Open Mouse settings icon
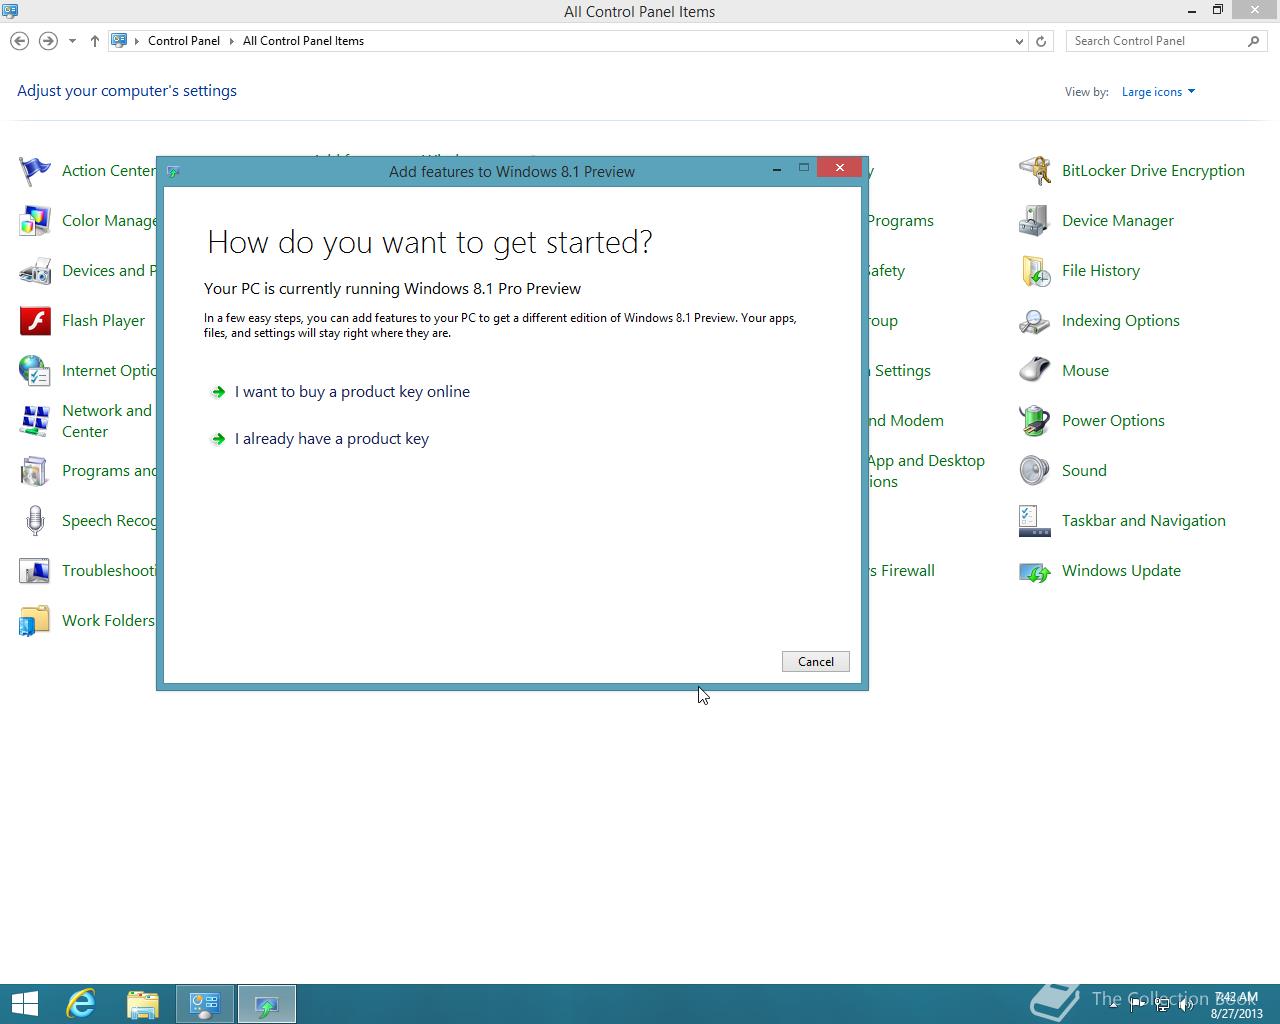The image size is (1280, 1024). pyautogui.click(x=1035, y=371)
